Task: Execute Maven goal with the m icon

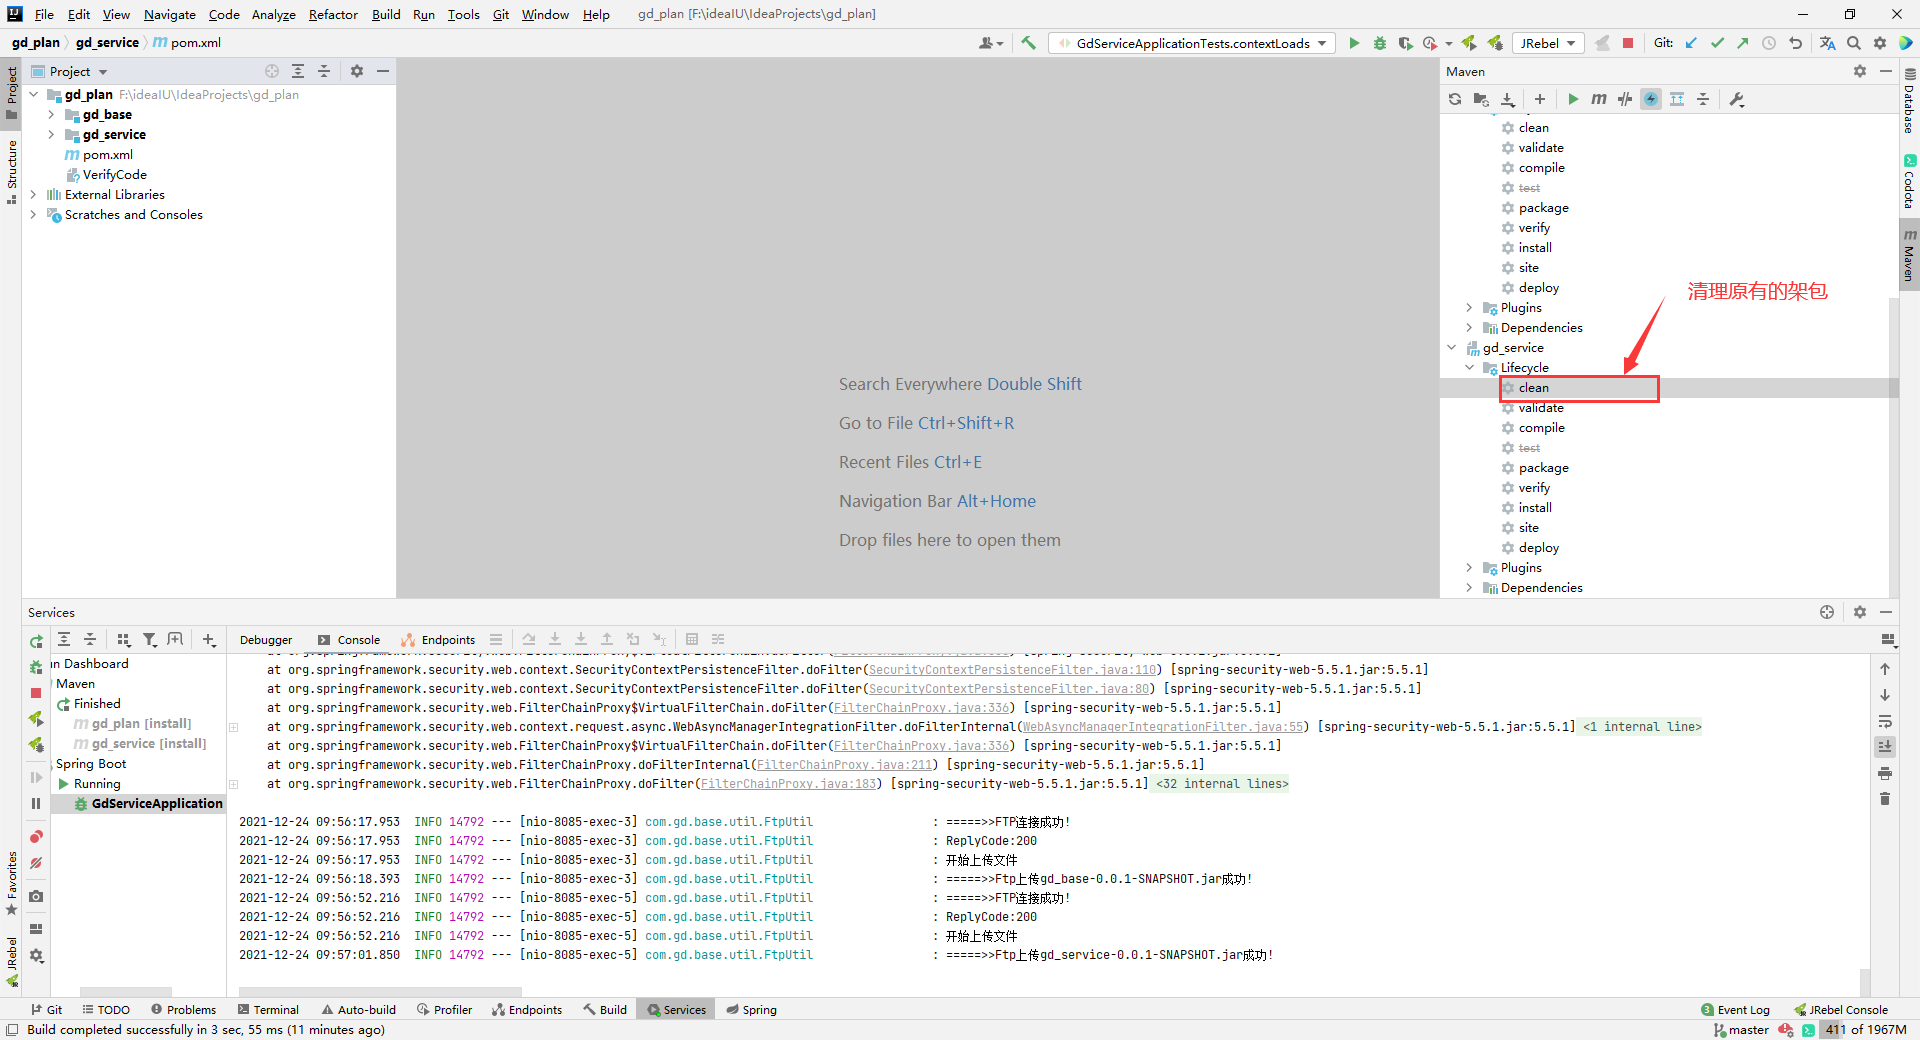Action: click(x=1599, y=99)
